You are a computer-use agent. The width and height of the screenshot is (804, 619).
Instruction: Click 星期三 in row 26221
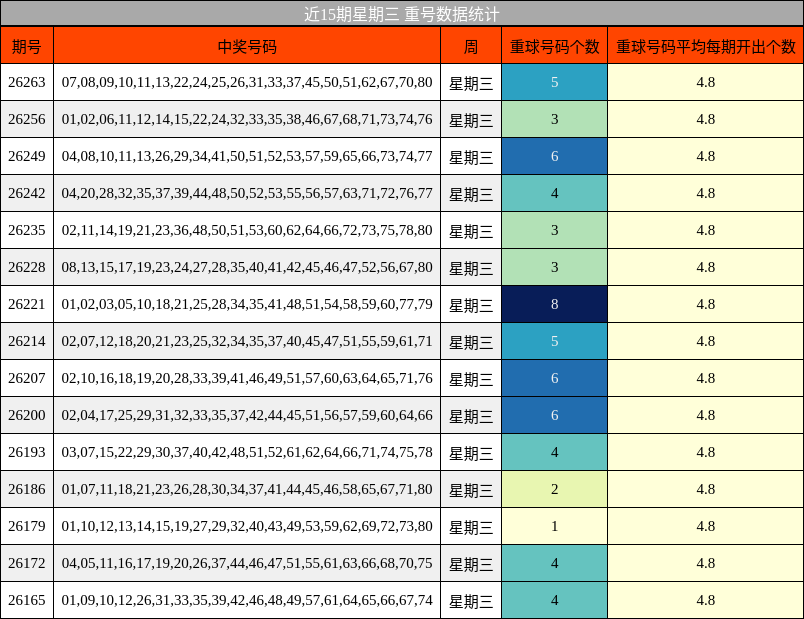(x=471, y=305)
